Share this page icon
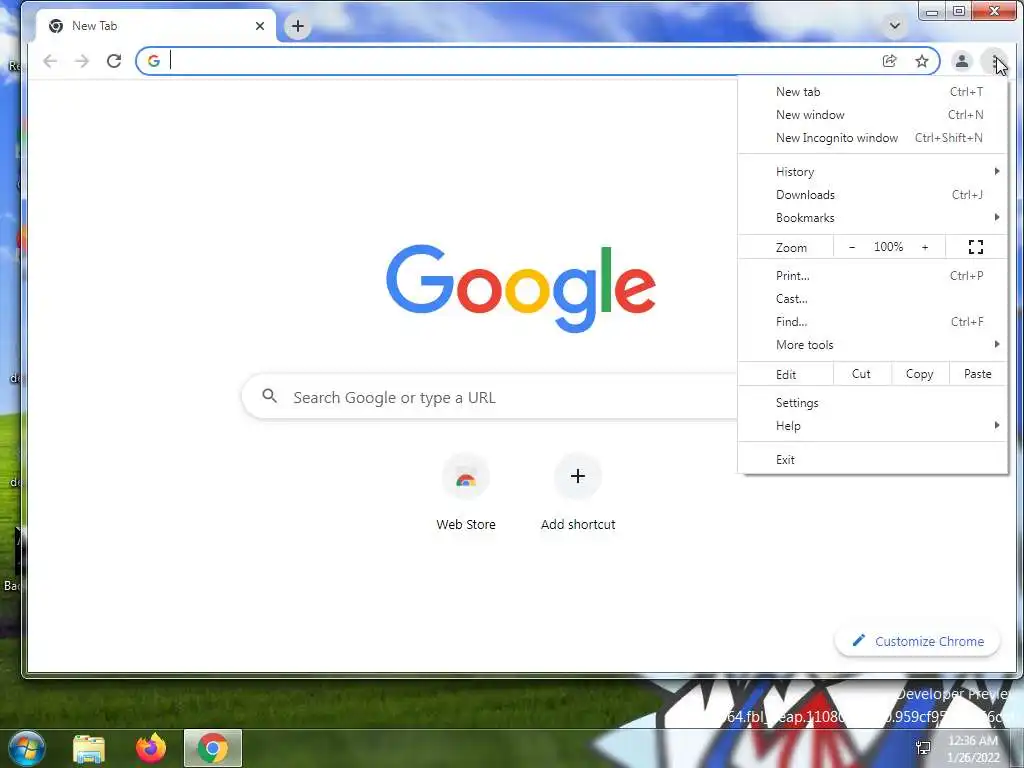Screen dimensions: 1024x768 (889, 61)
